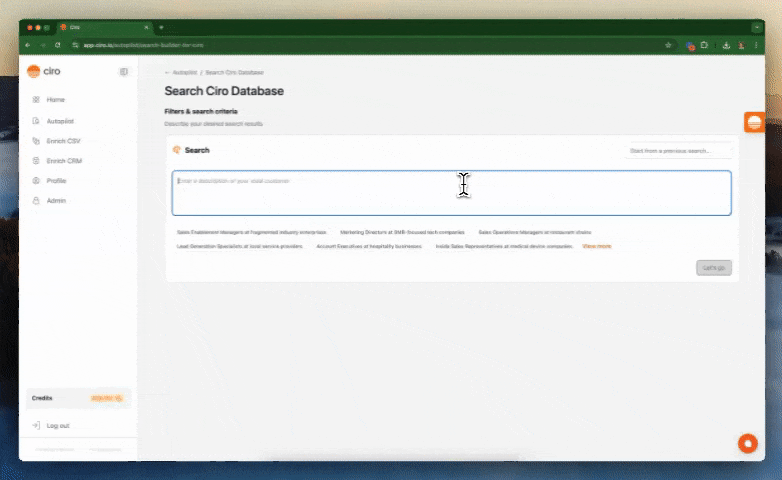Bookmark this page with the star icon
The image size is (782, 480).
(668, 45)
